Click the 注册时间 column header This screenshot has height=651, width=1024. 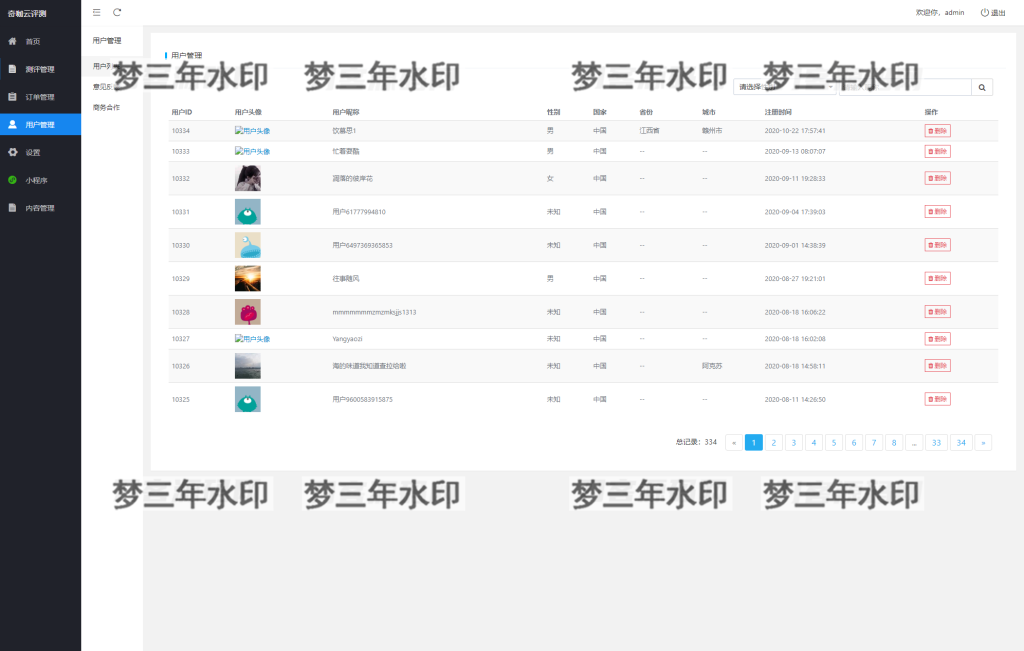point(778,112)
